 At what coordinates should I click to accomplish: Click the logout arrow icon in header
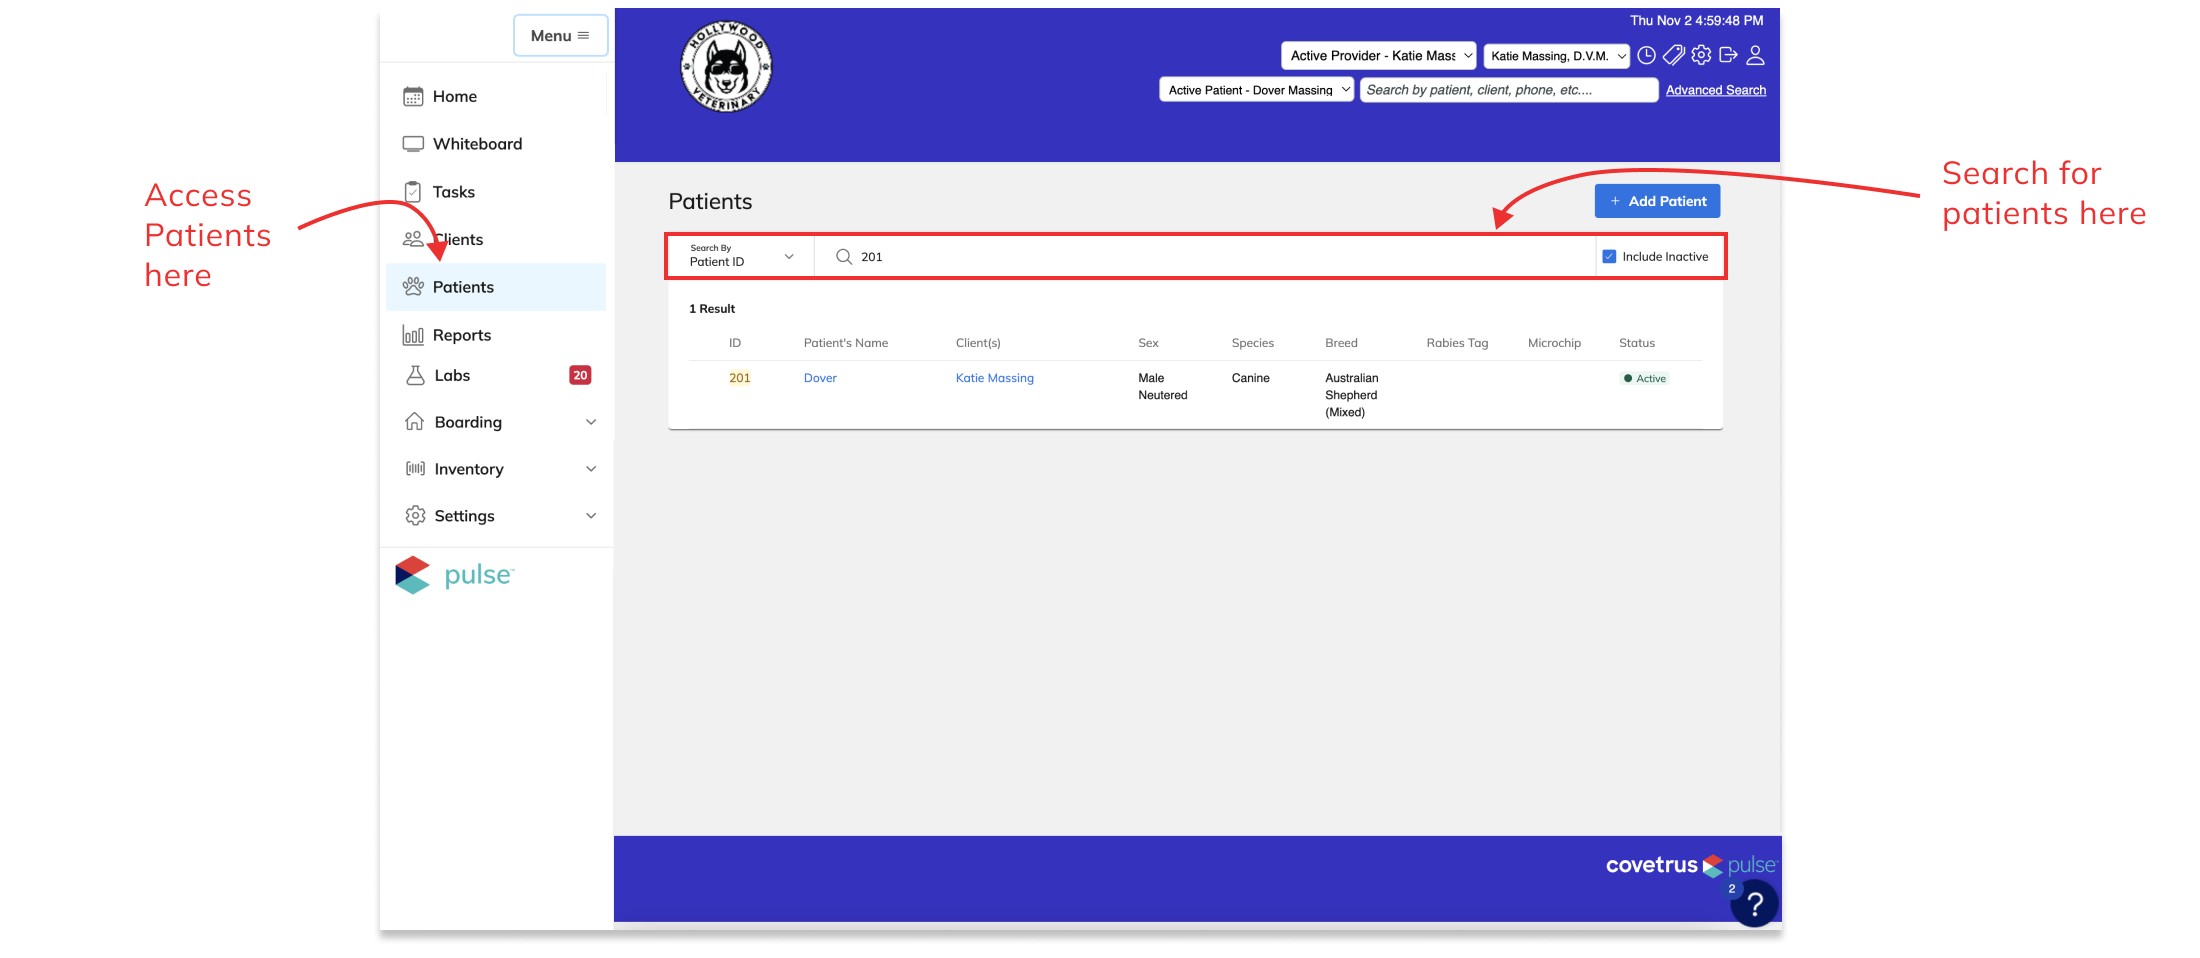[1728, 56]
